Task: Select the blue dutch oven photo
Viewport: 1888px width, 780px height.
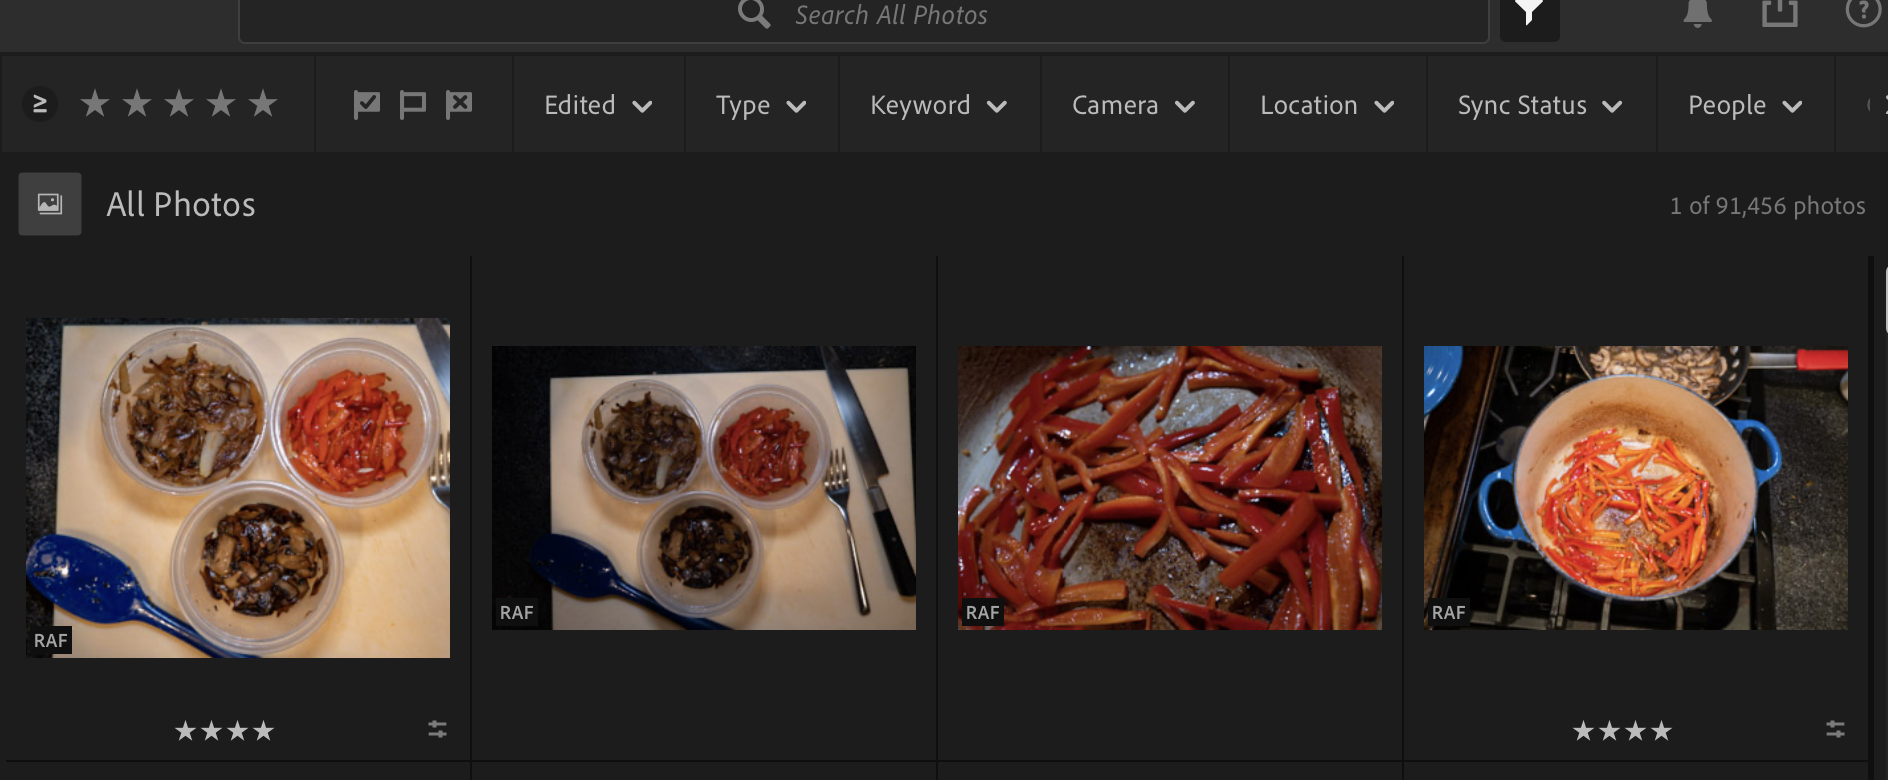Action: coord(1636,488)
